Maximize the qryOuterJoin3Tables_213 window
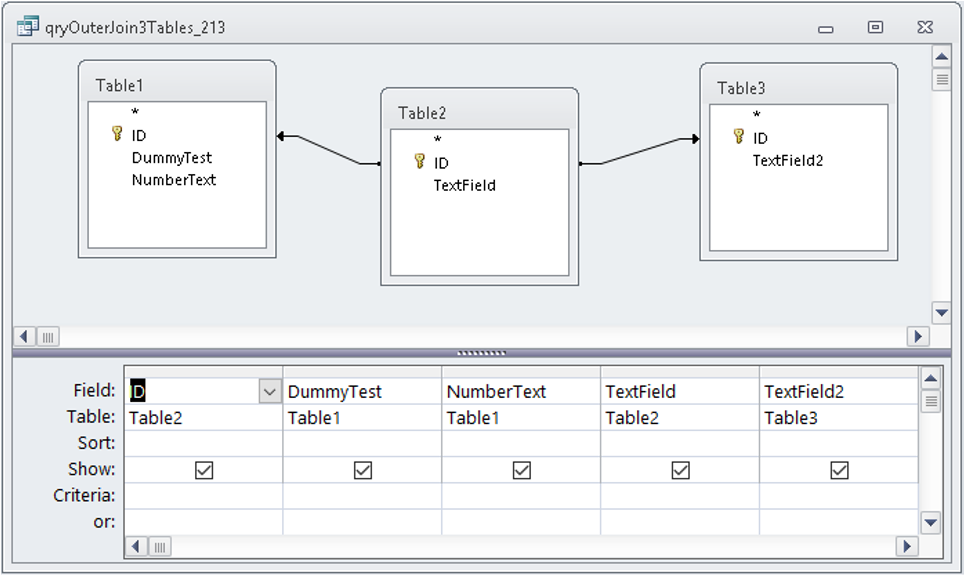The image size is (965, 578). pyautogui.click(x=875, y=27)
